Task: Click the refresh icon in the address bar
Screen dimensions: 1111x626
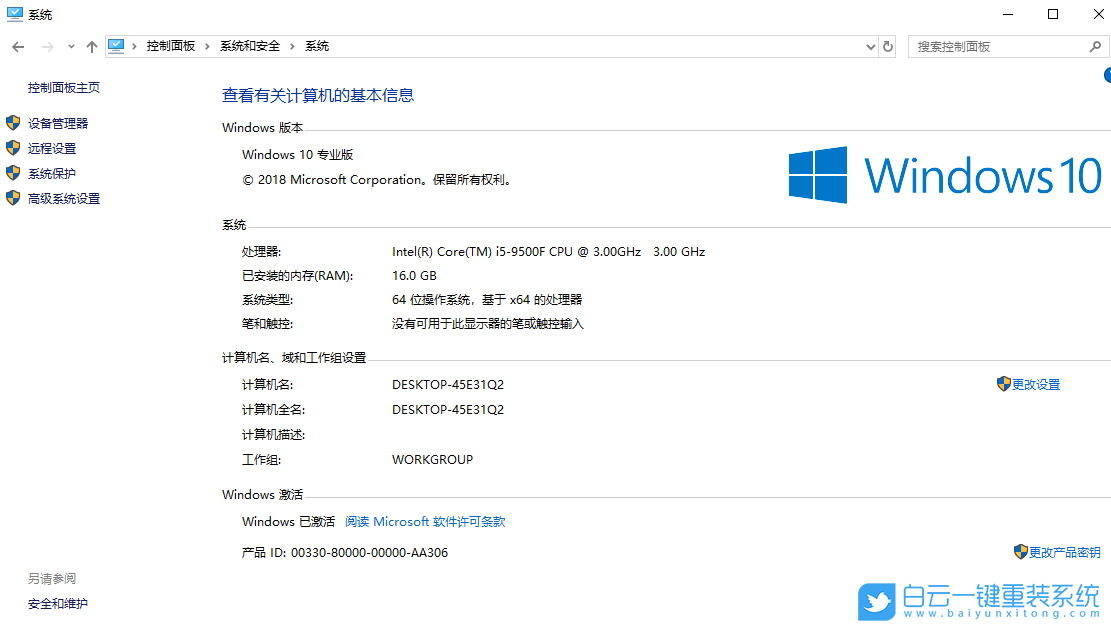Action: coord(888,46)
